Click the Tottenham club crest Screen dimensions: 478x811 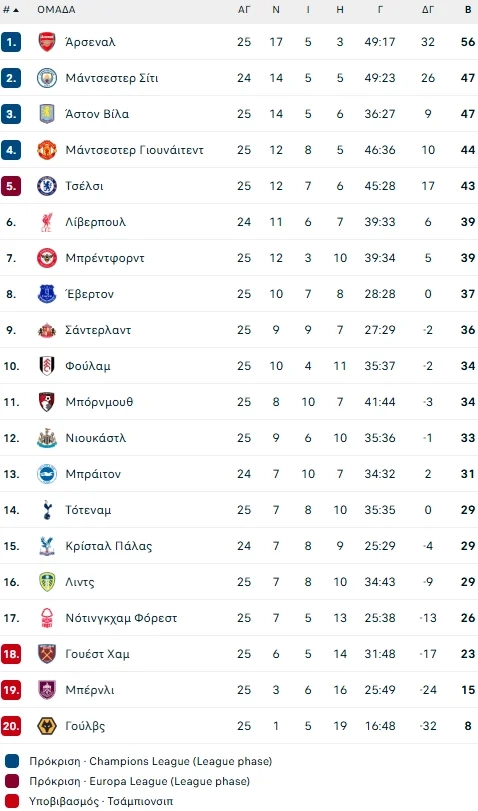click(x=47, y=510)
